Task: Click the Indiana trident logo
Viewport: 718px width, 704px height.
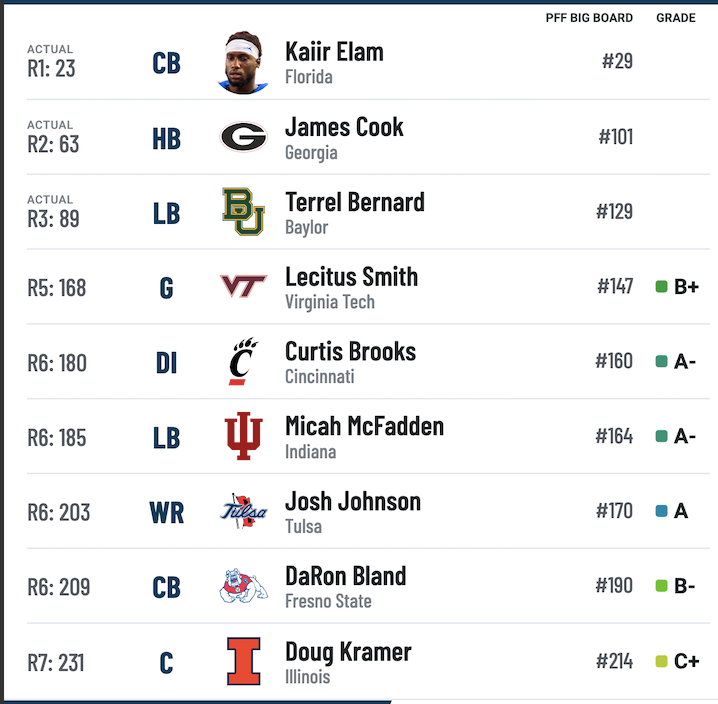Action: click(x=243, y=436)
